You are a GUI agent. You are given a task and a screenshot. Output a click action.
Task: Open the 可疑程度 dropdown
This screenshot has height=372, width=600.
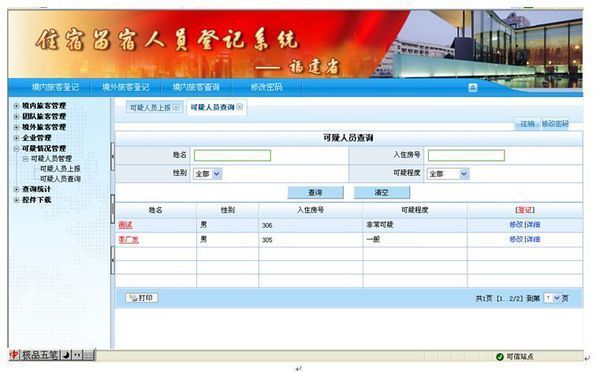tap(448, 174)
